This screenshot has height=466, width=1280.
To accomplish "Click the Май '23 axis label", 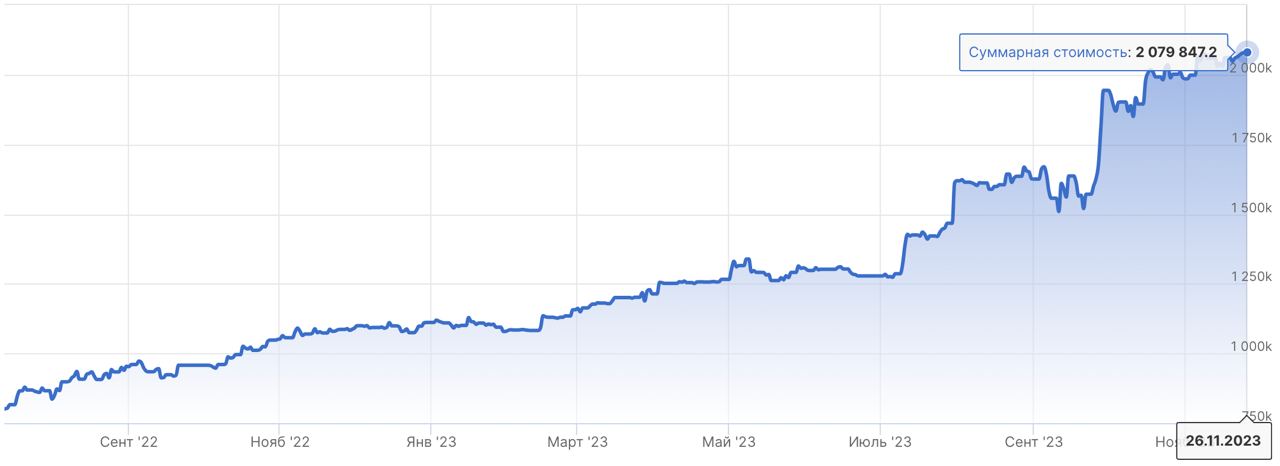I will [x=729, y=441].
